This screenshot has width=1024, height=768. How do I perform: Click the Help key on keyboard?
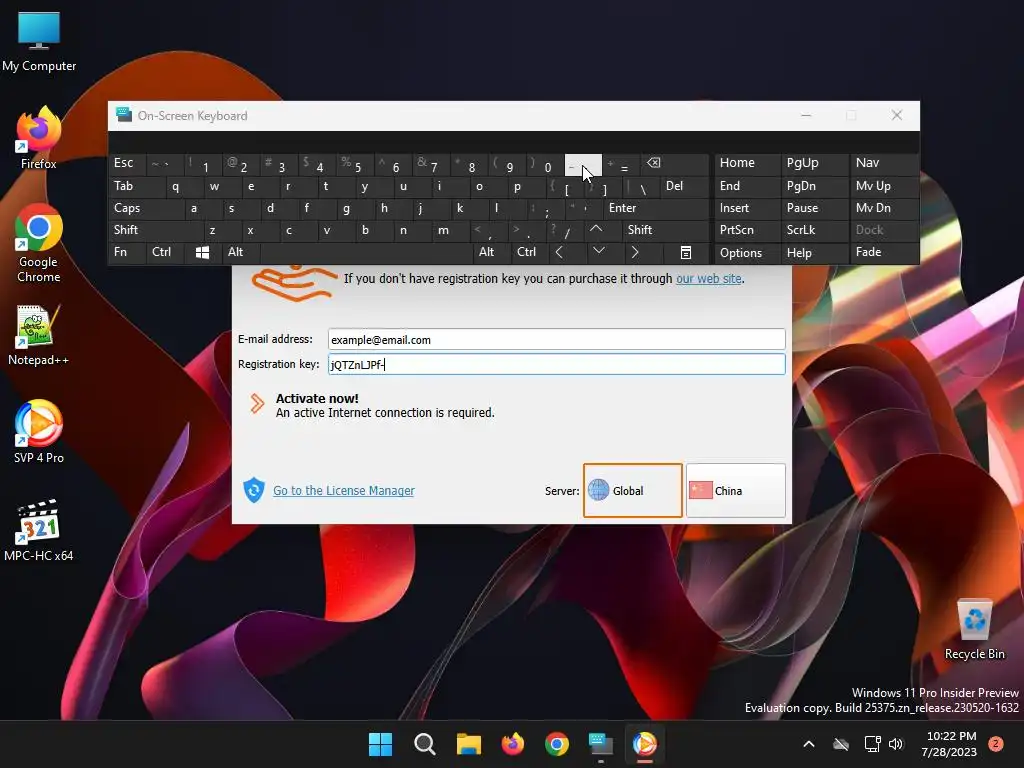[814, 253]
